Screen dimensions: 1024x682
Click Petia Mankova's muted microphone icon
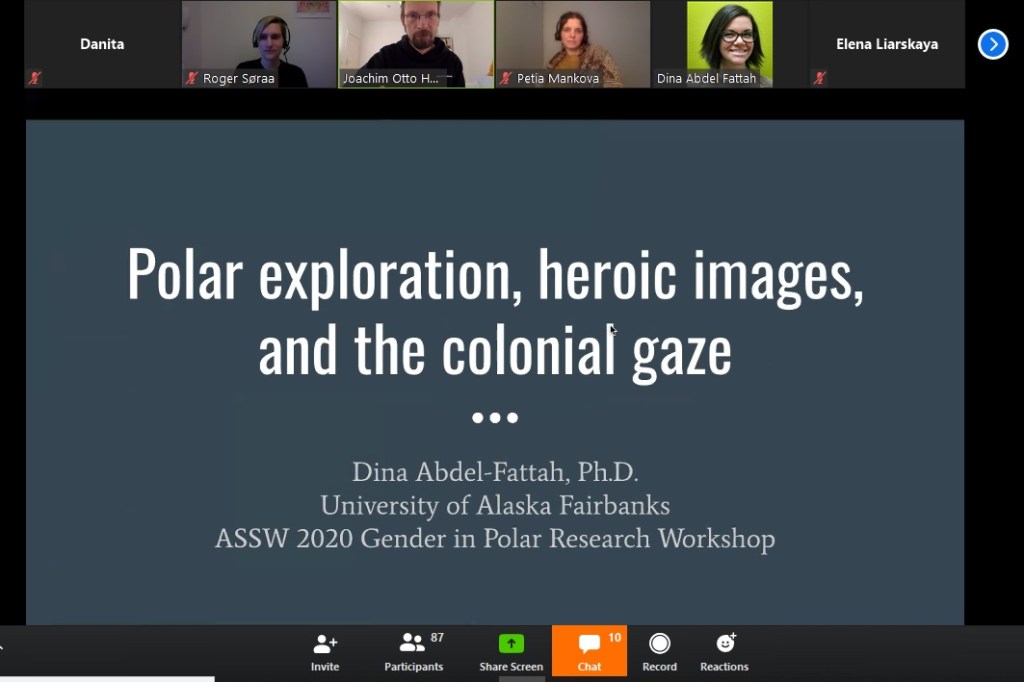(x=506, y=78)
